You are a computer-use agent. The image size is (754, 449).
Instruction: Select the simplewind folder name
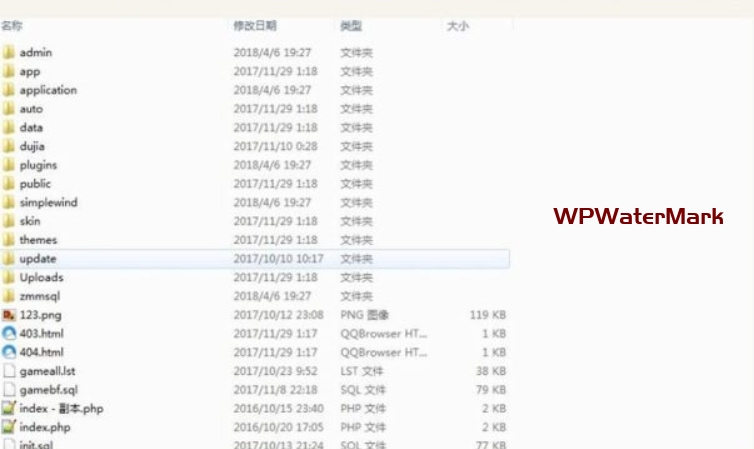coord(48,203)
